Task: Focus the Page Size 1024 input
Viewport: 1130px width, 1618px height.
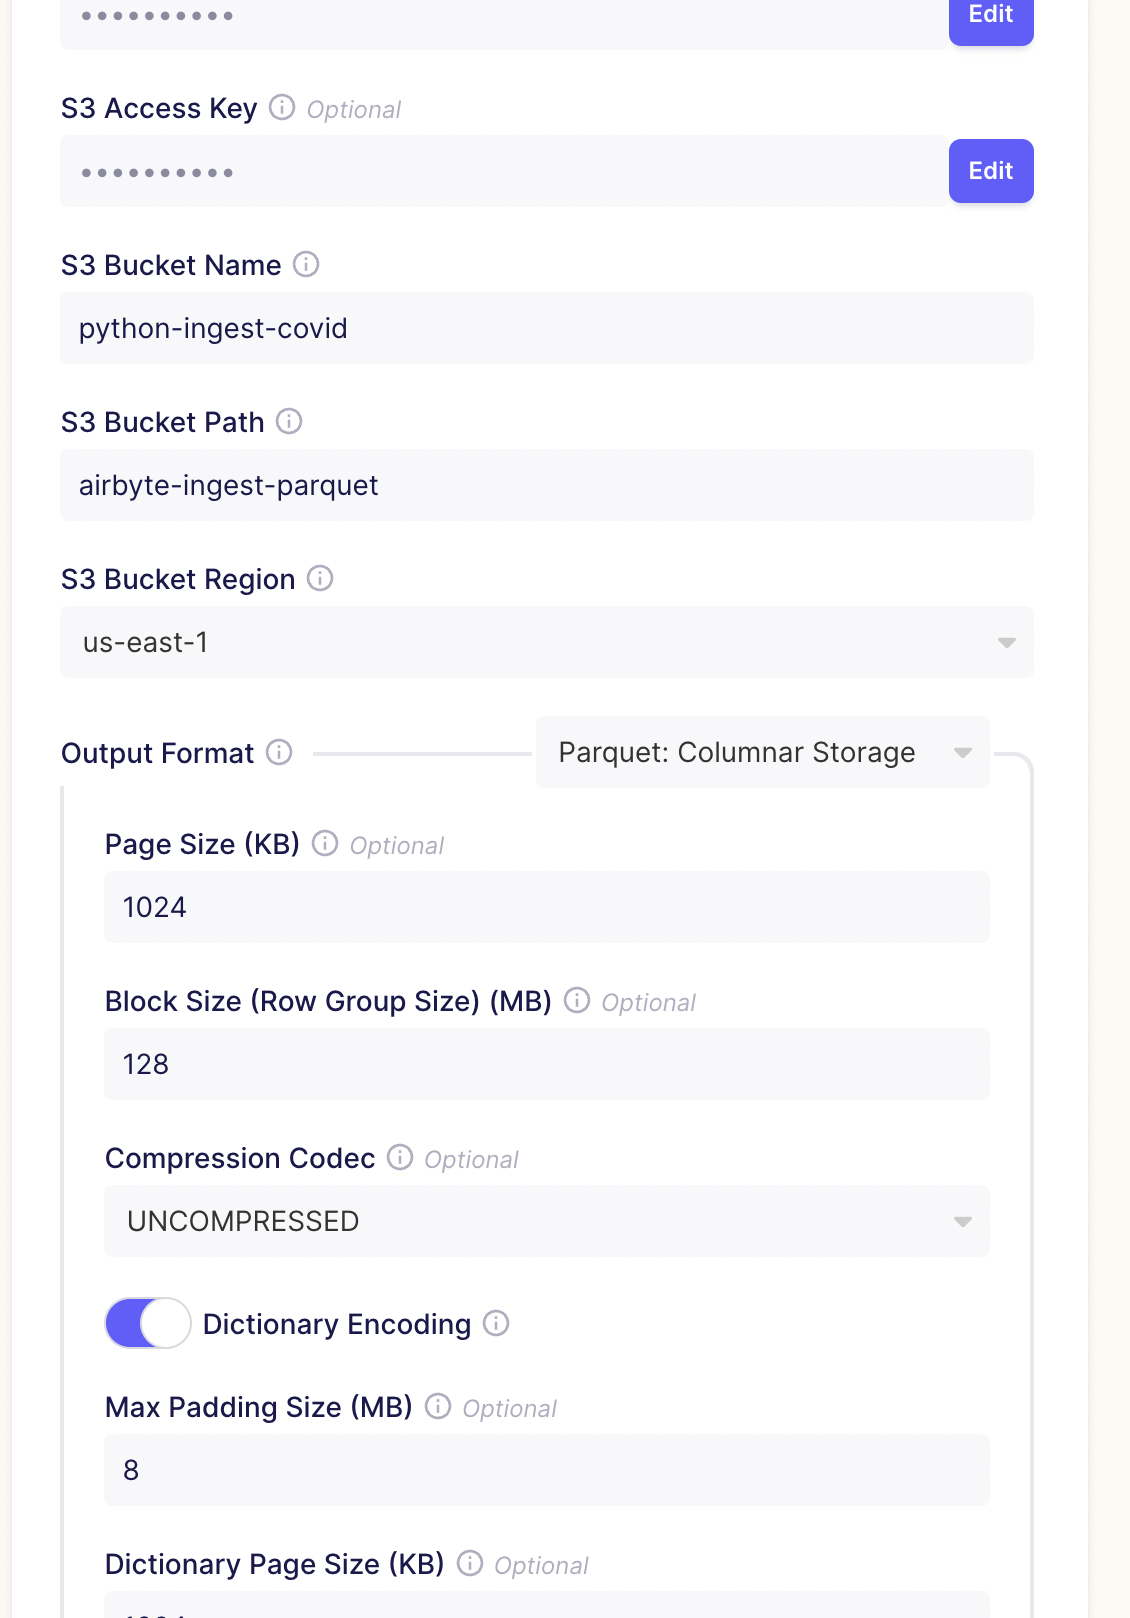Action: [547, 907]
